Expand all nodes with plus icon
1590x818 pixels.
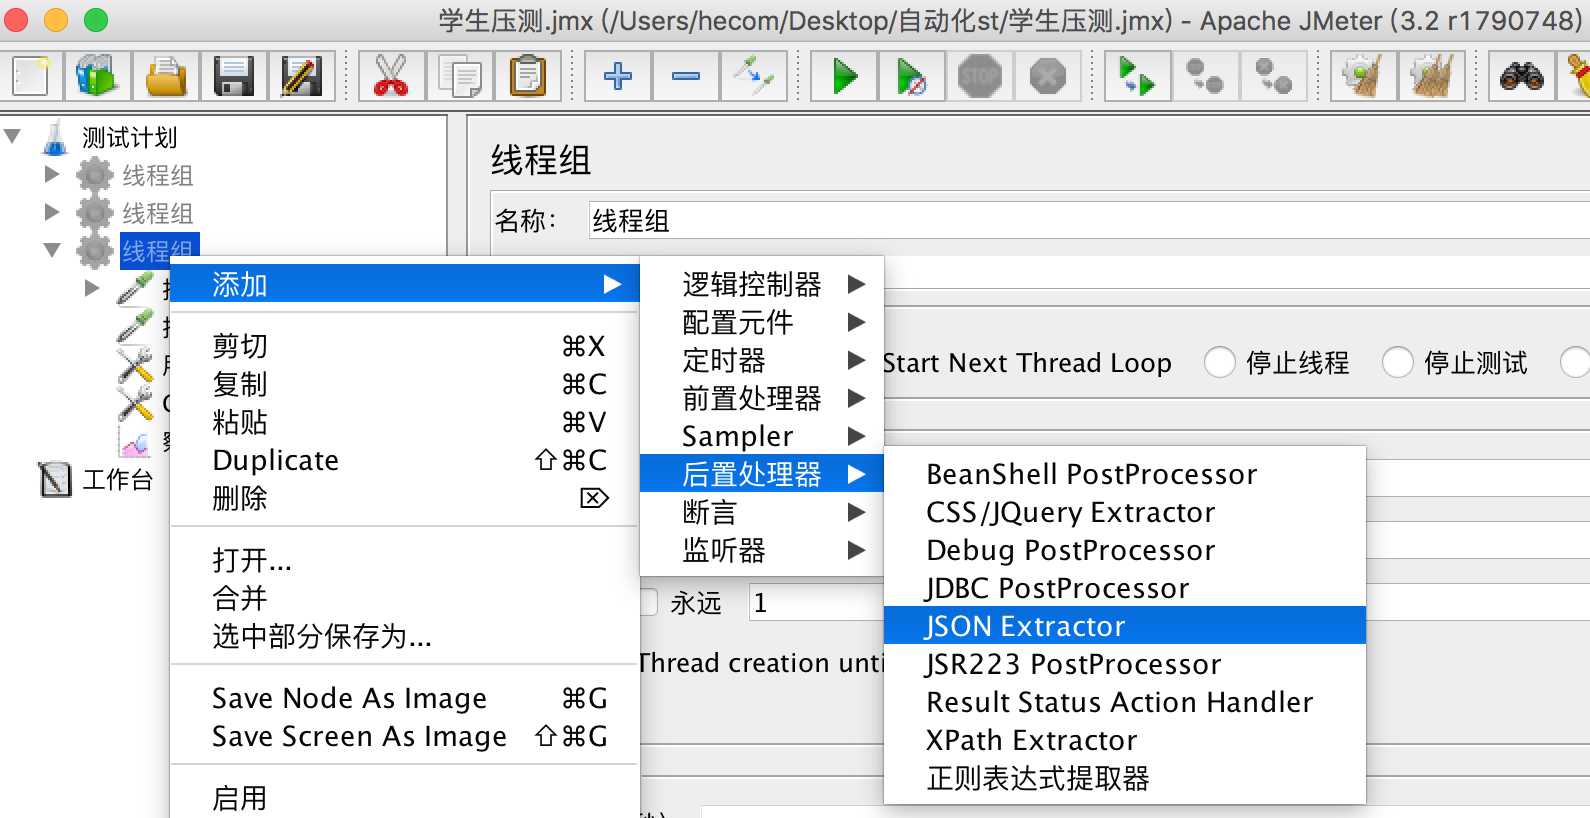click(618, 76)
